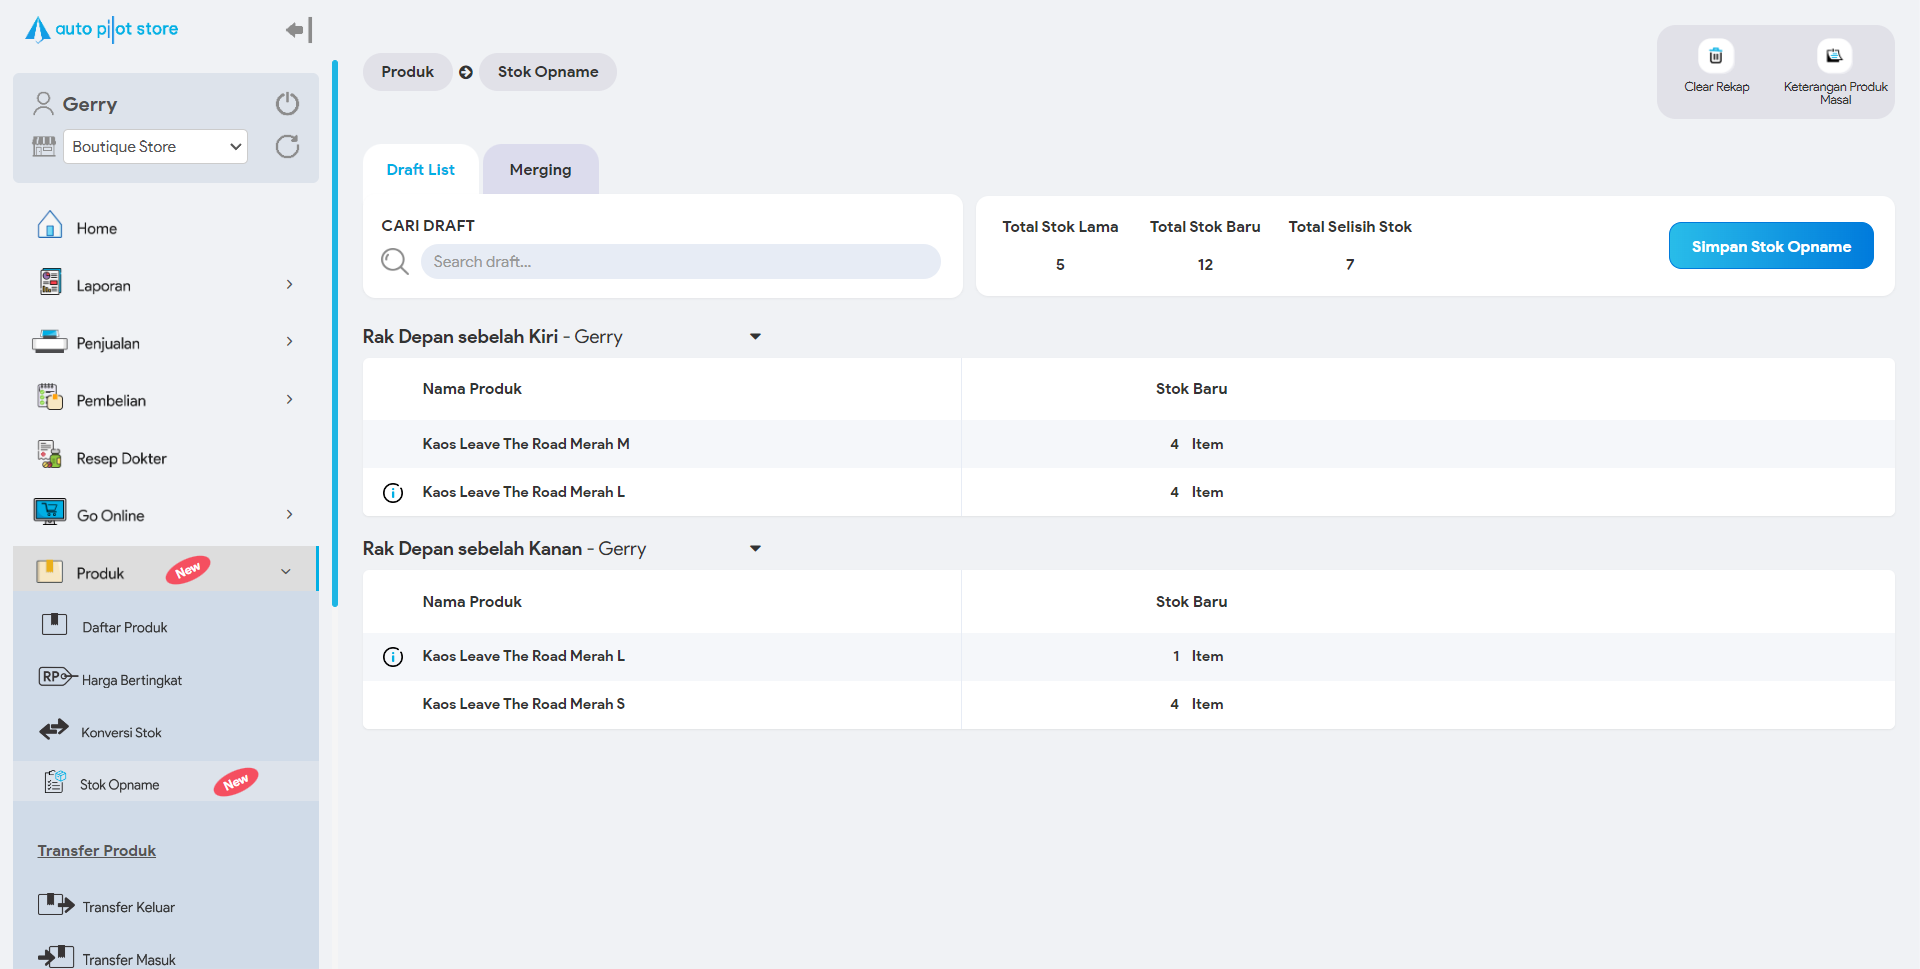This screenshot has width=1920, height=969.
Task: Click the Produk breadcrumb
Action: click(407, 72)
